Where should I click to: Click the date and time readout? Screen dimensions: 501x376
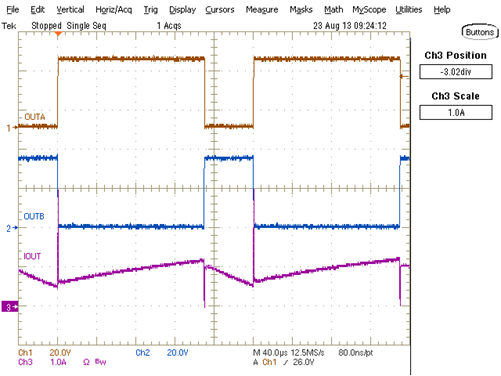[350, 26]
